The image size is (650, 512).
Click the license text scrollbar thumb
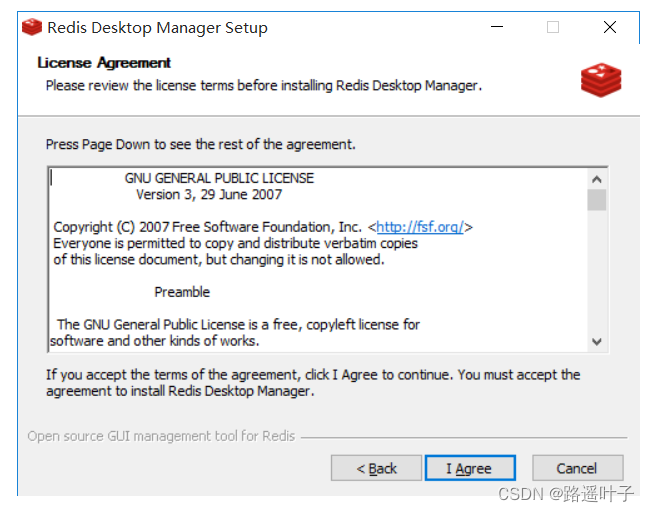[x=597, y=200]
